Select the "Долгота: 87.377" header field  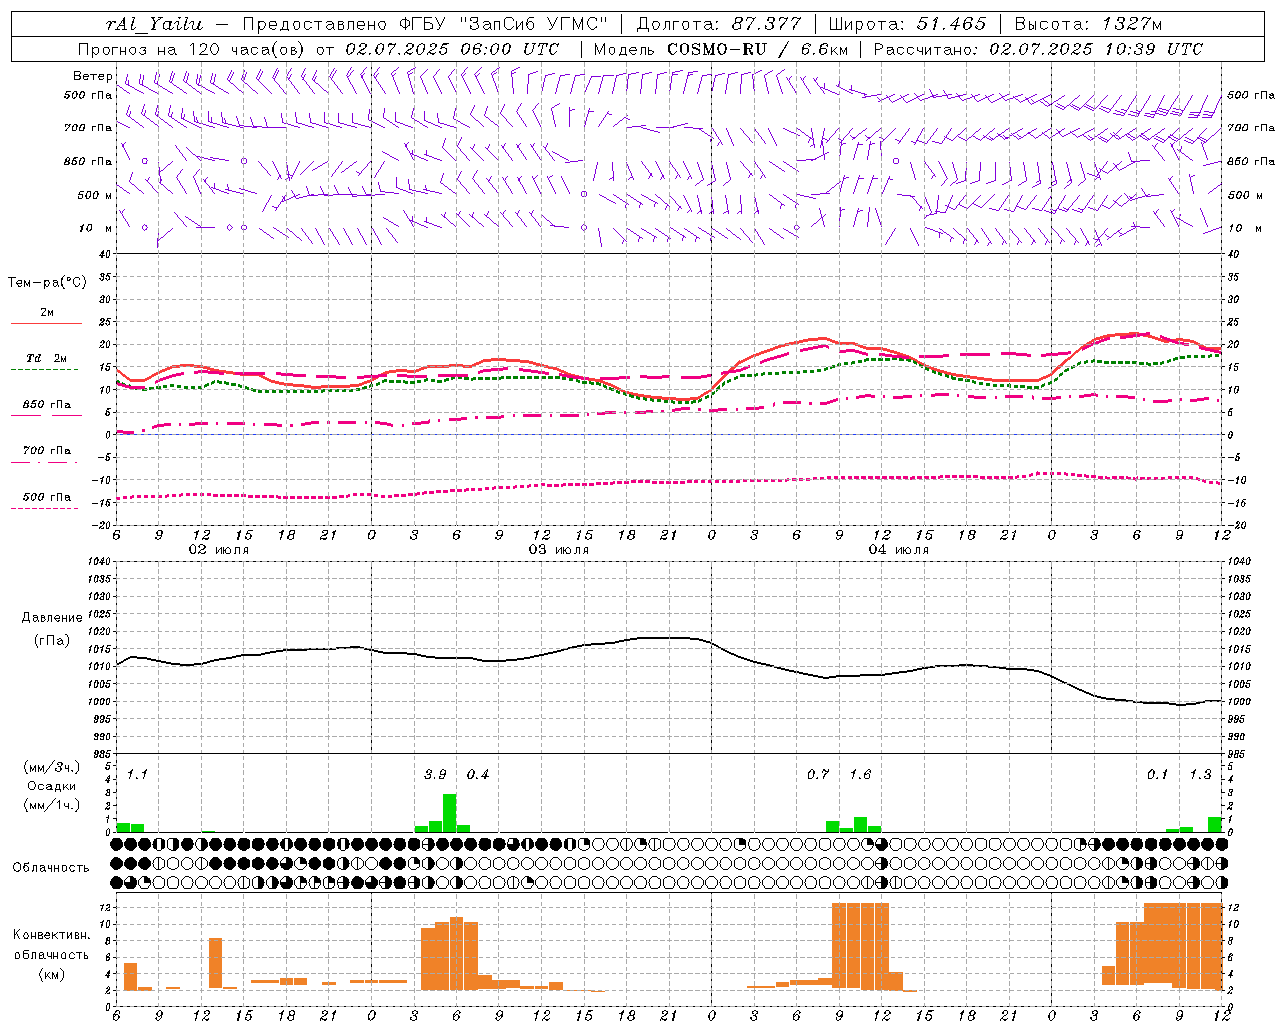click(x=717, y=24)
